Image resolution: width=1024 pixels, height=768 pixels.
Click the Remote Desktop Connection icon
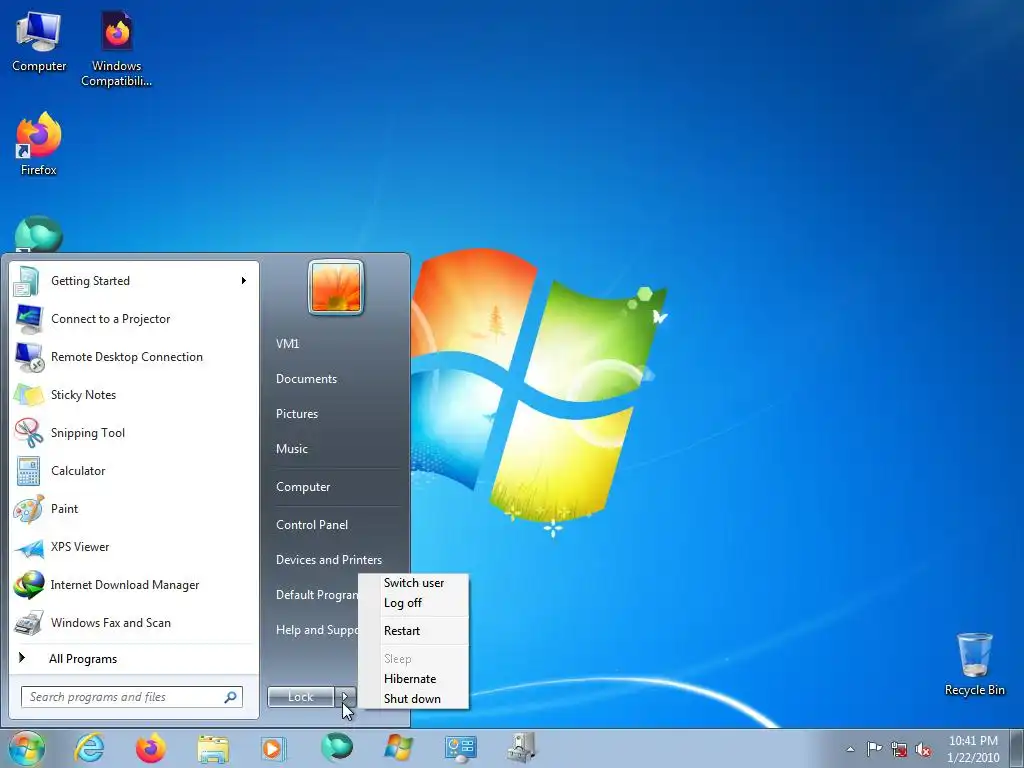[28, 357]
